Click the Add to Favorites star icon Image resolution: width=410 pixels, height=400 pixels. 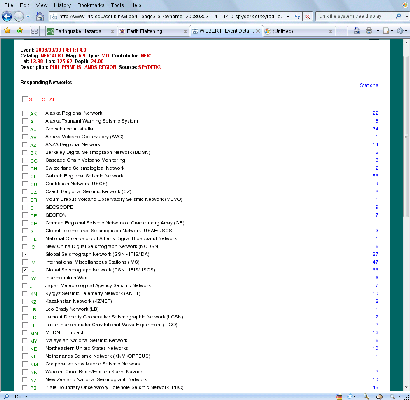(20, 31)
